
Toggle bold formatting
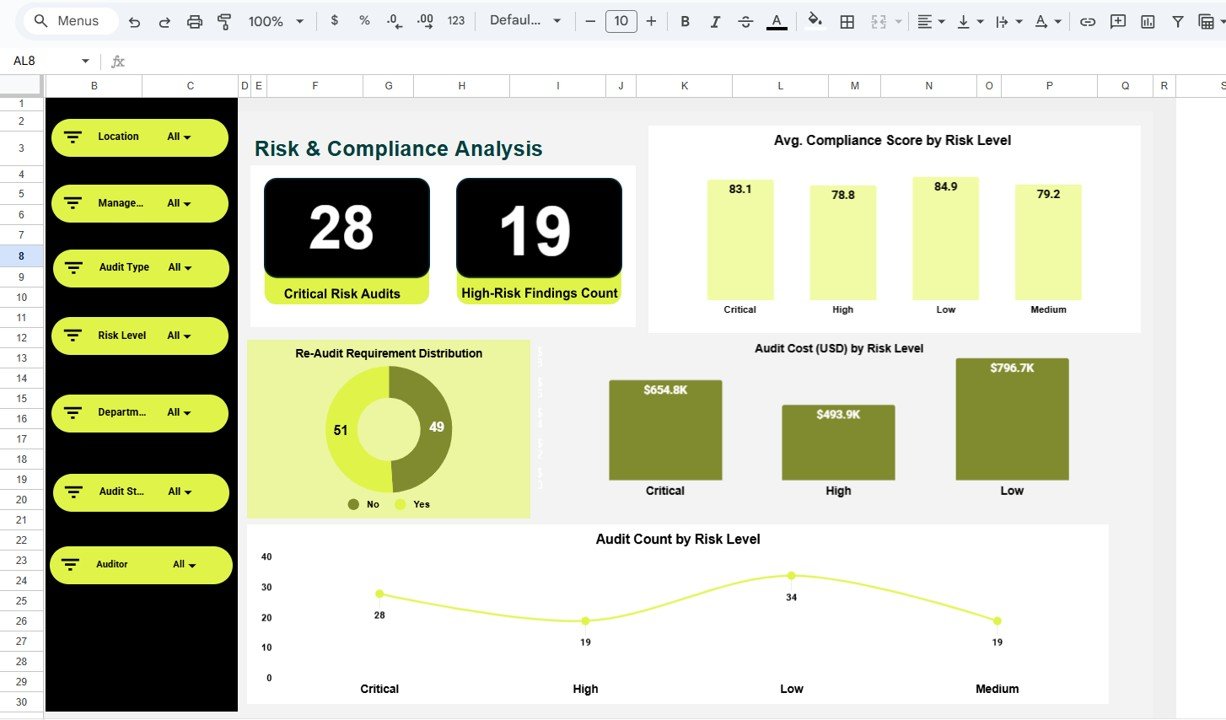coord(685,20)
